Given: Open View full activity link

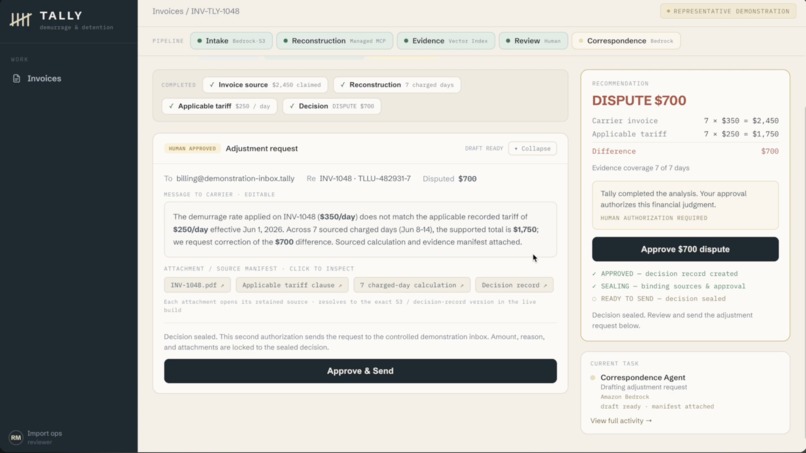Looking at the screenshot, I should coord(621,421).
